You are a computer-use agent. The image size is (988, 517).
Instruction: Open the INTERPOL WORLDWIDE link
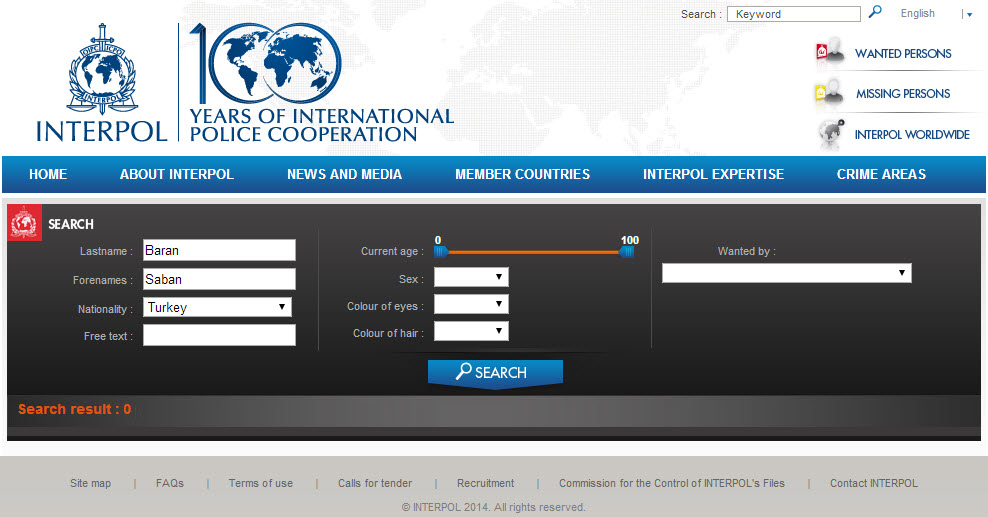coord(912,135)
